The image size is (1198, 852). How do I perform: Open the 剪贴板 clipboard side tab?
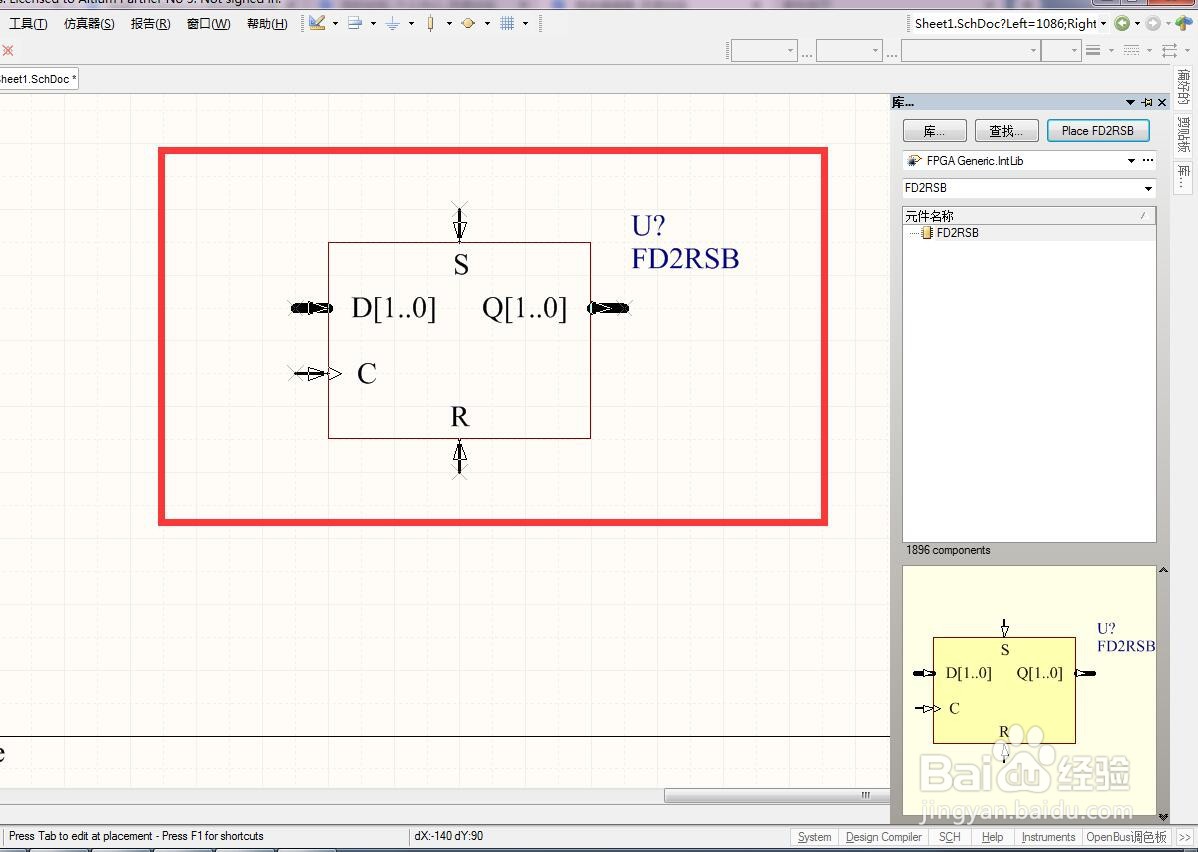pos(1183,134)
